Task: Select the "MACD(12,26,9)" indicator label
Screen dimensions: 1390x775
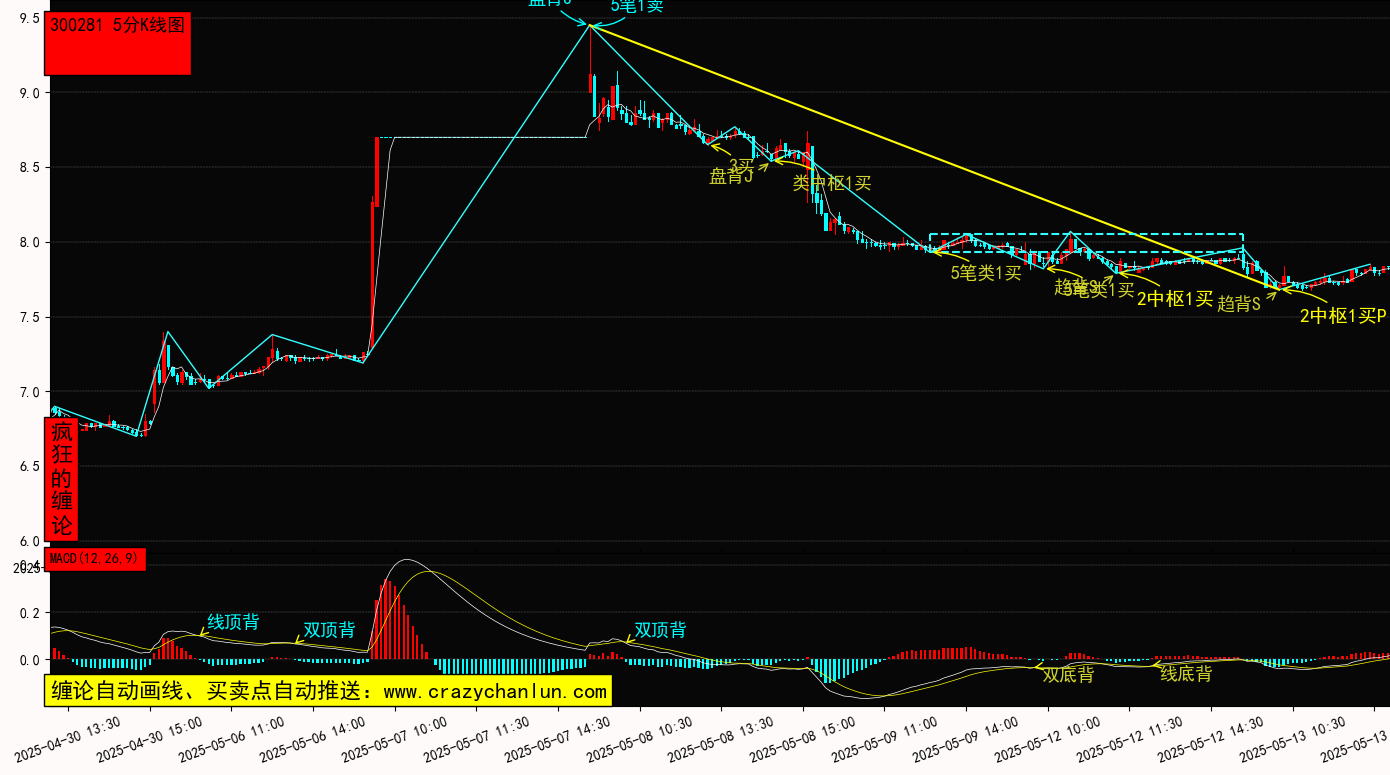Action: [95, 559]
